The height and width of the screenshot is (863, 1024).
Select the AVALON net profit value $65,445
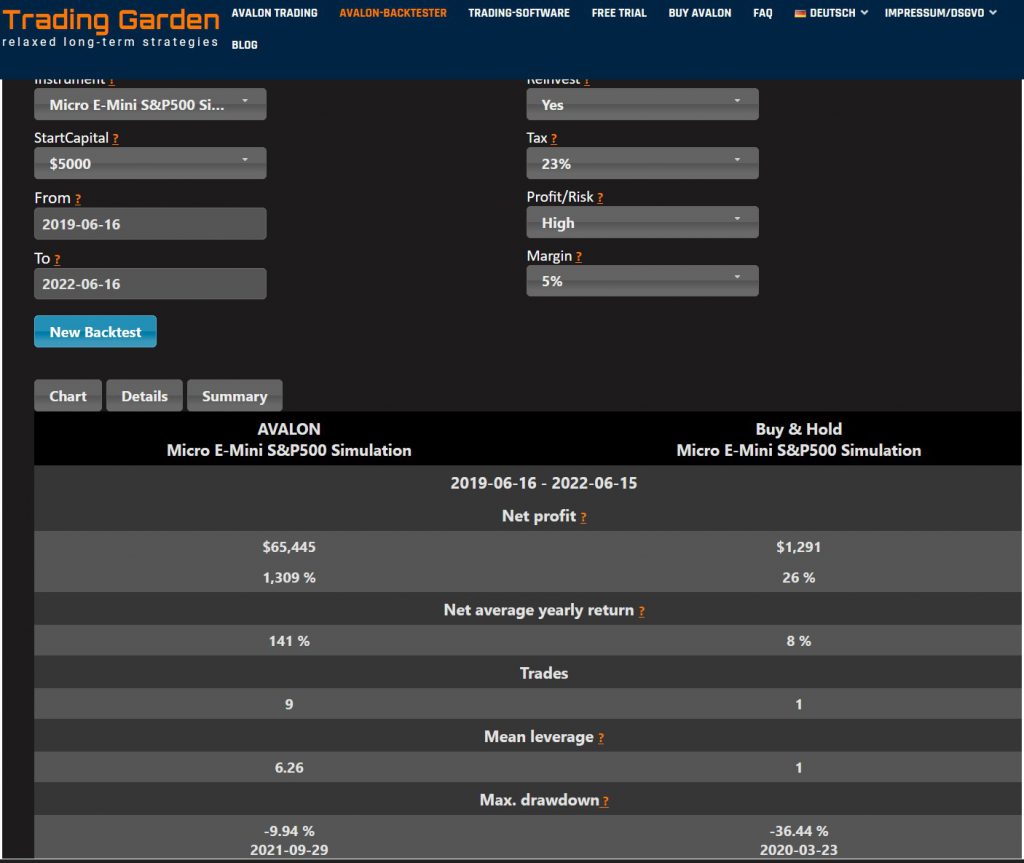289,547
